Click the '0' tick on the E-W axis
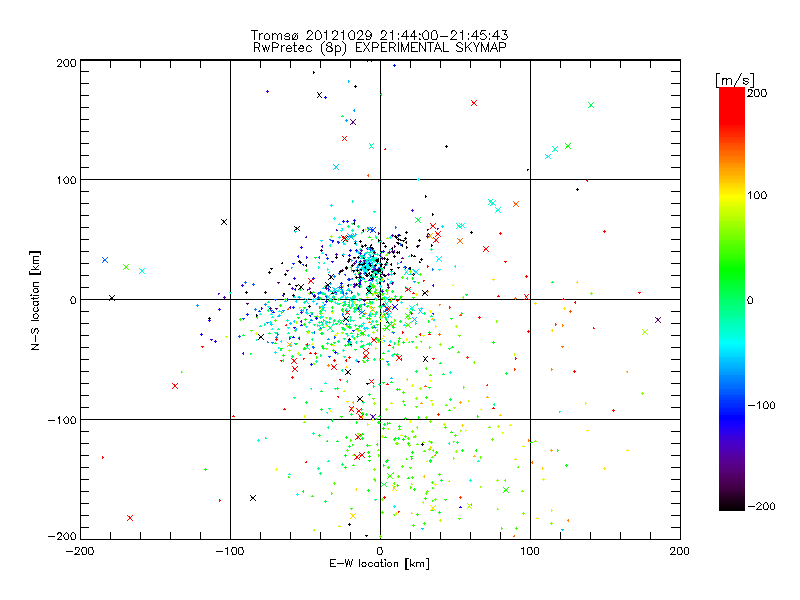The width and height of the screenshot is (800, 600). click(380, 551)
